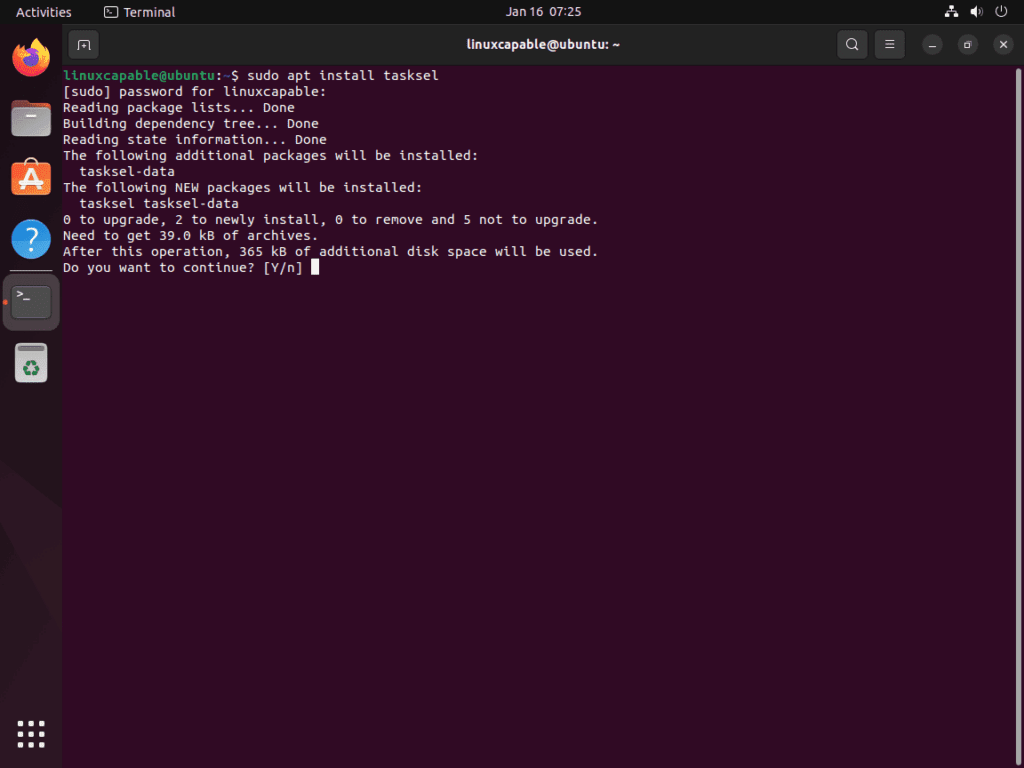
Task: Open the Terminal app menu in the top bar
Action: pyautogui.click(x=139, y=12)
